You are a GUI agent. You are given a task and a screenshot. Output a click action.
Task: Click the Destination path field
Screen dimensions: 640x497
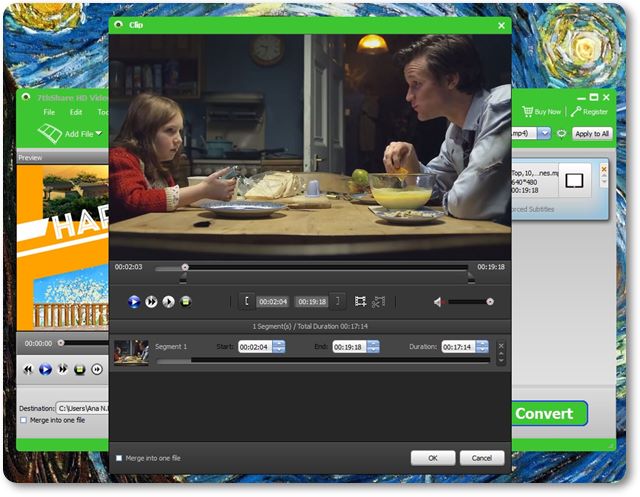[x=82, y=408]
